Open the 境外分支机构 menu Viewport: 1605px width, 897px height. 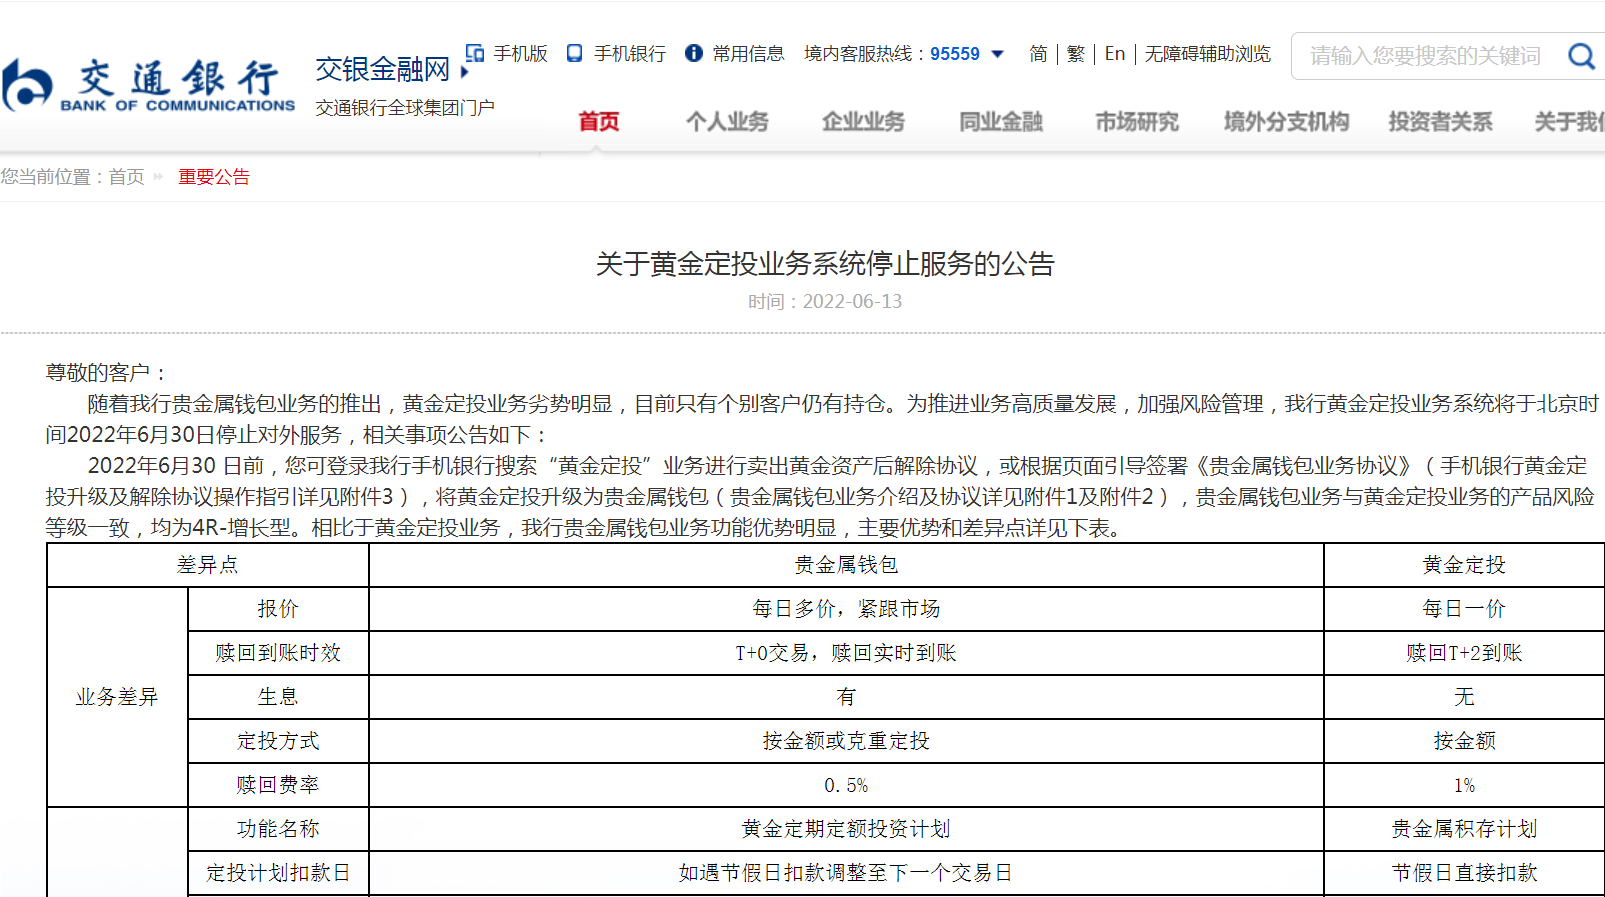pyautogui.click(x=1286, y=122)
